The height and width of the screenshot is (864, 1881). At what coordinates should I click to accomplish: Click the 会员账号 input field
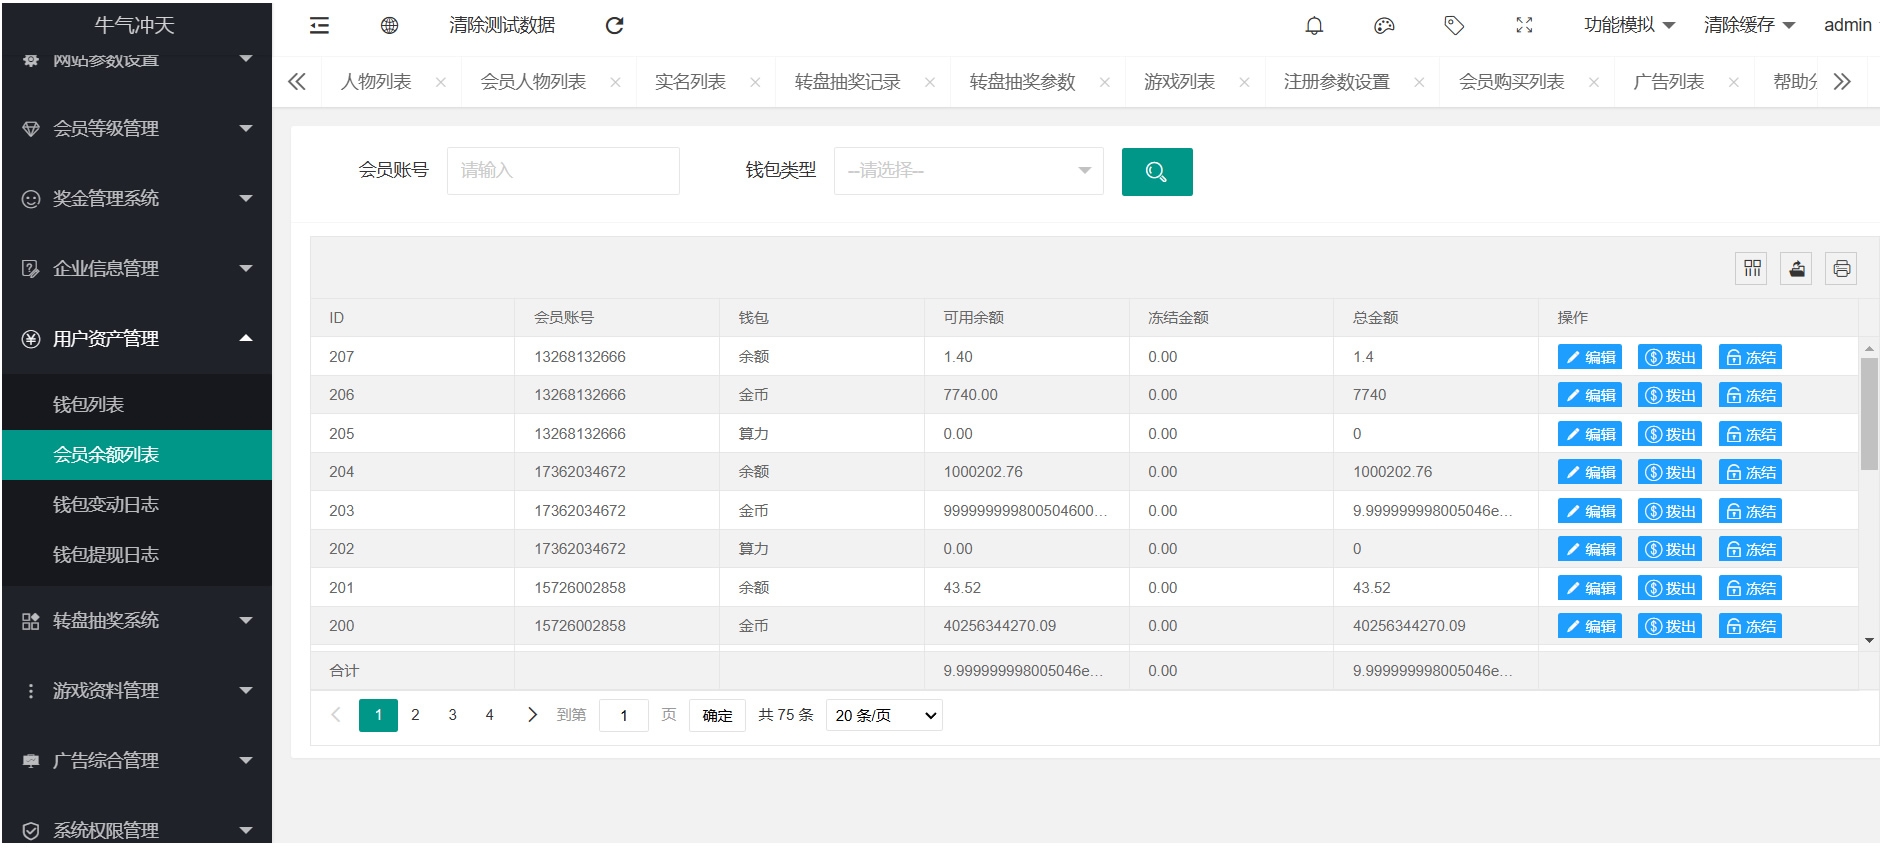point(563,171)
